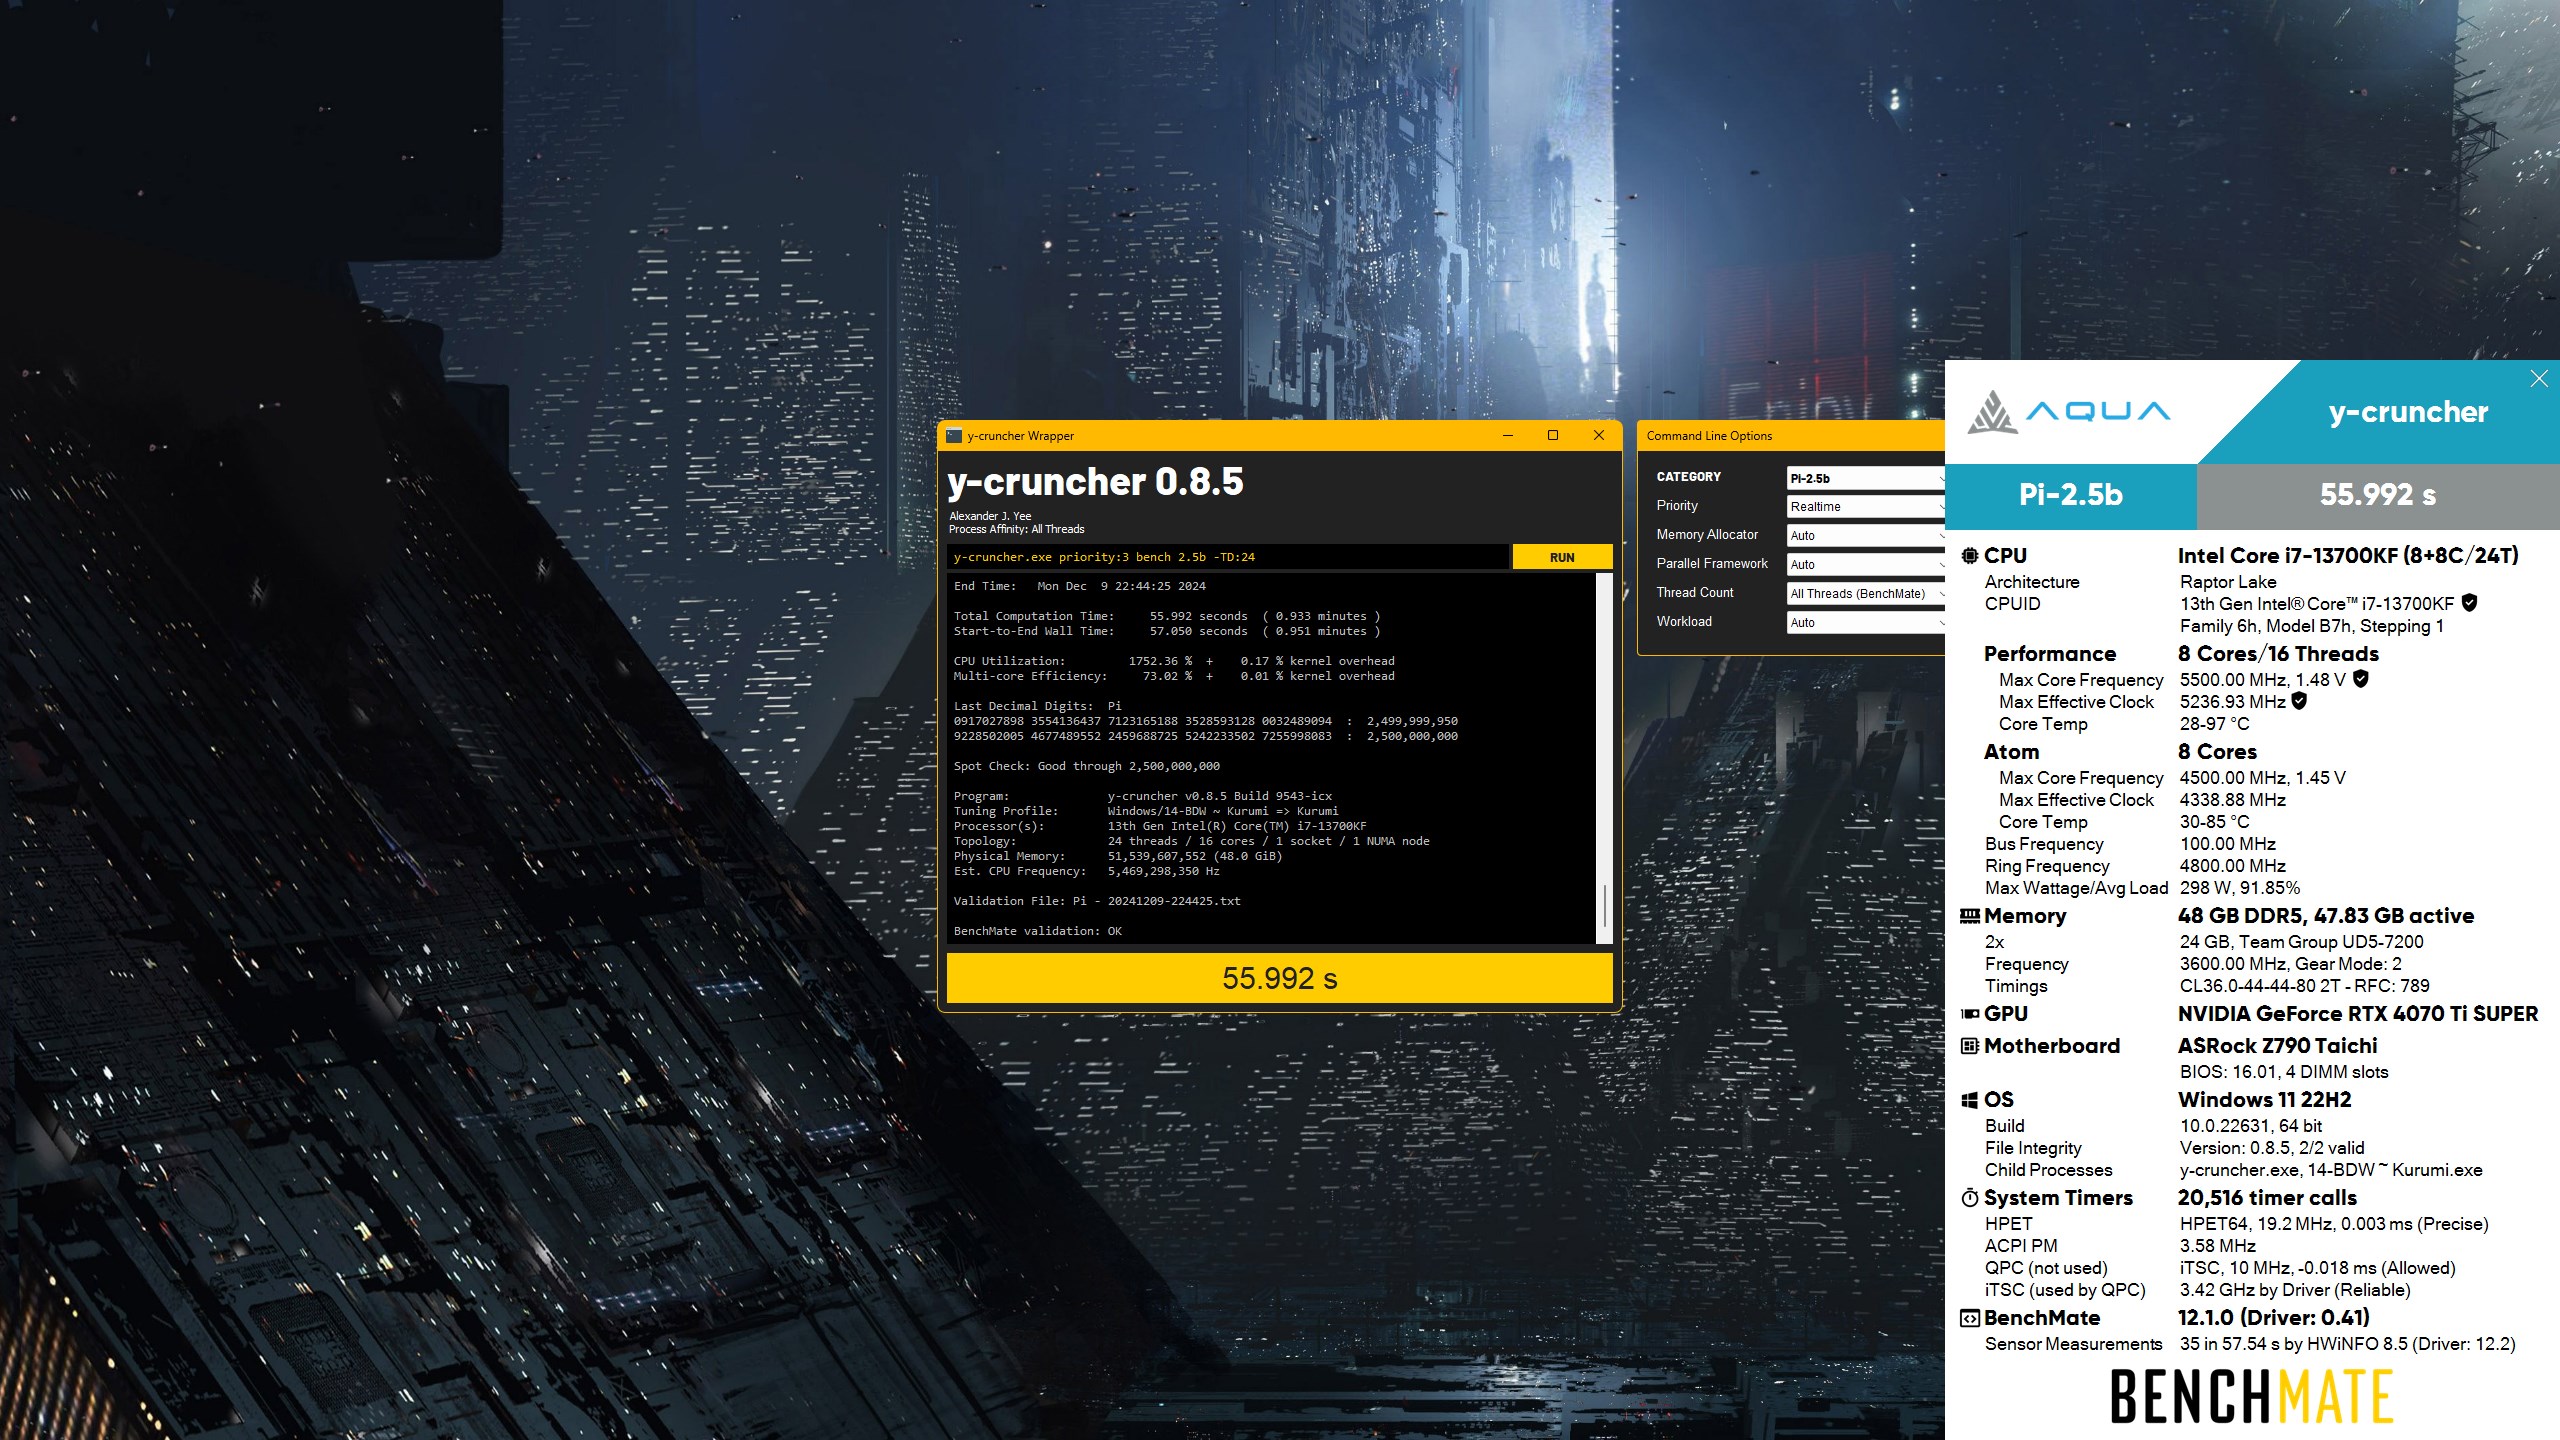Click the 'y-cruncher 0.8.5' heading
The width and height of the screenshot is (2560, 1440).
pos(1095,482)
